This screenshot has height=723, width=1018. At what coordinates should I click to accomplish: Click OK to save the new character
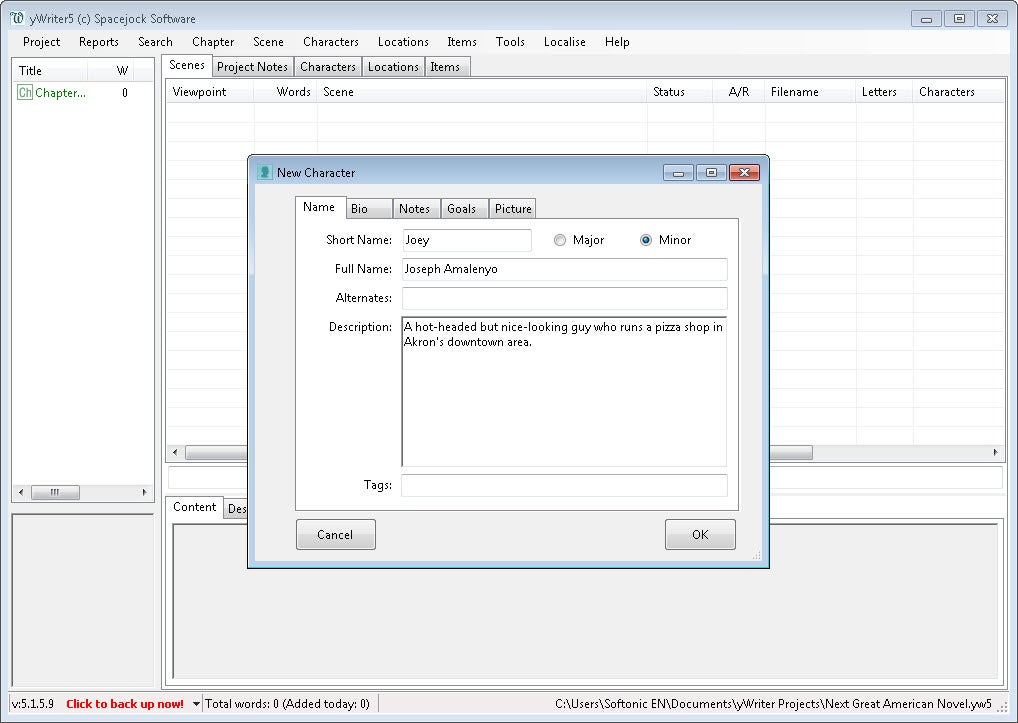pyautogui.click(x=700, y=534)
